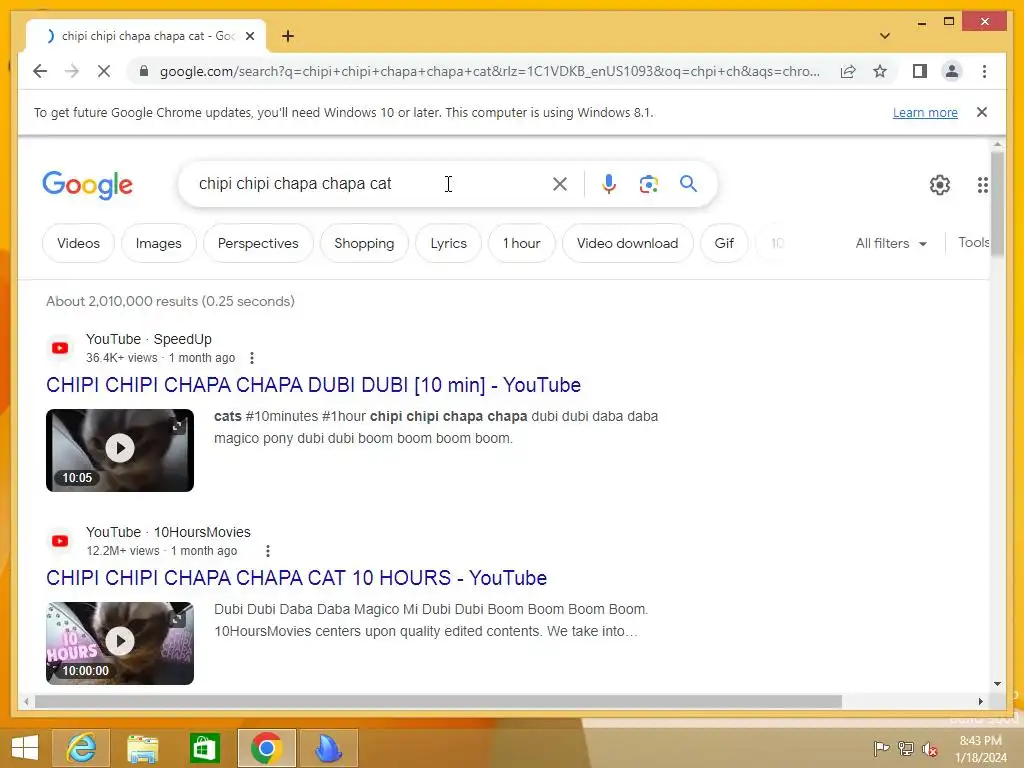View site information padlock icon
The image size is (1024, 768).
(144, 71)
